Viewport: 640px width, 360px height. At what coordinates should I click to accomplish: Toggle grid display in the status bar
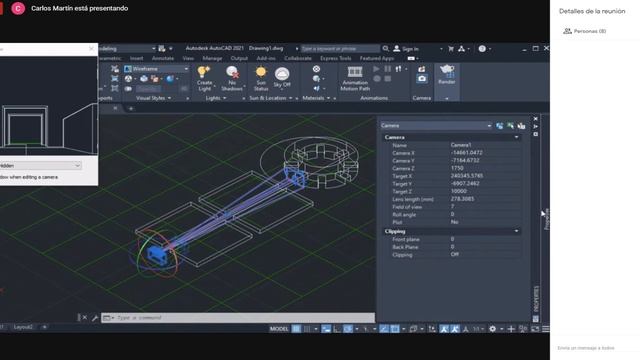coord(296,329)
